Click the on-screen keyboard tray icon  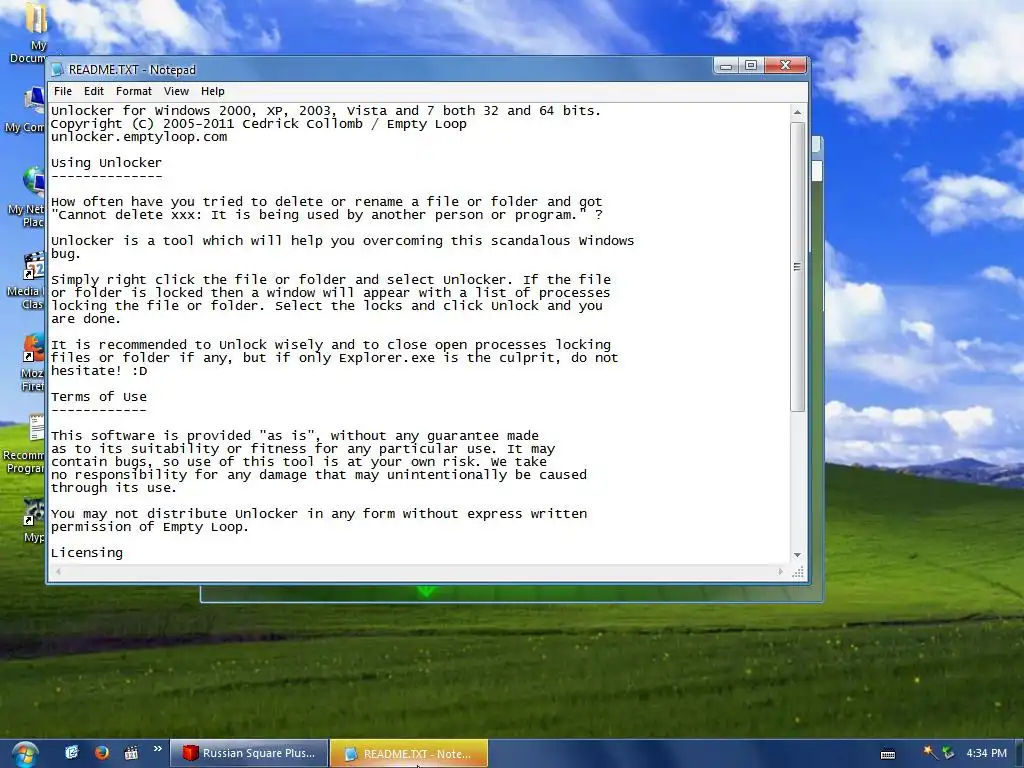[x=888, y=754]
